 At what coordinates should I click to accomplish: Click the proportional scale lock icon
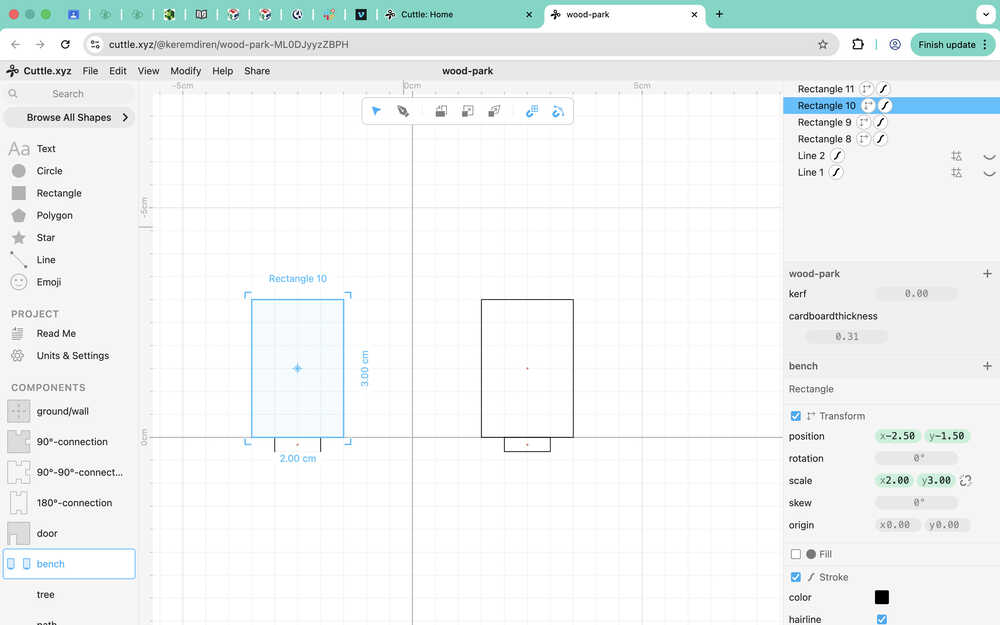tap(966, 480)
